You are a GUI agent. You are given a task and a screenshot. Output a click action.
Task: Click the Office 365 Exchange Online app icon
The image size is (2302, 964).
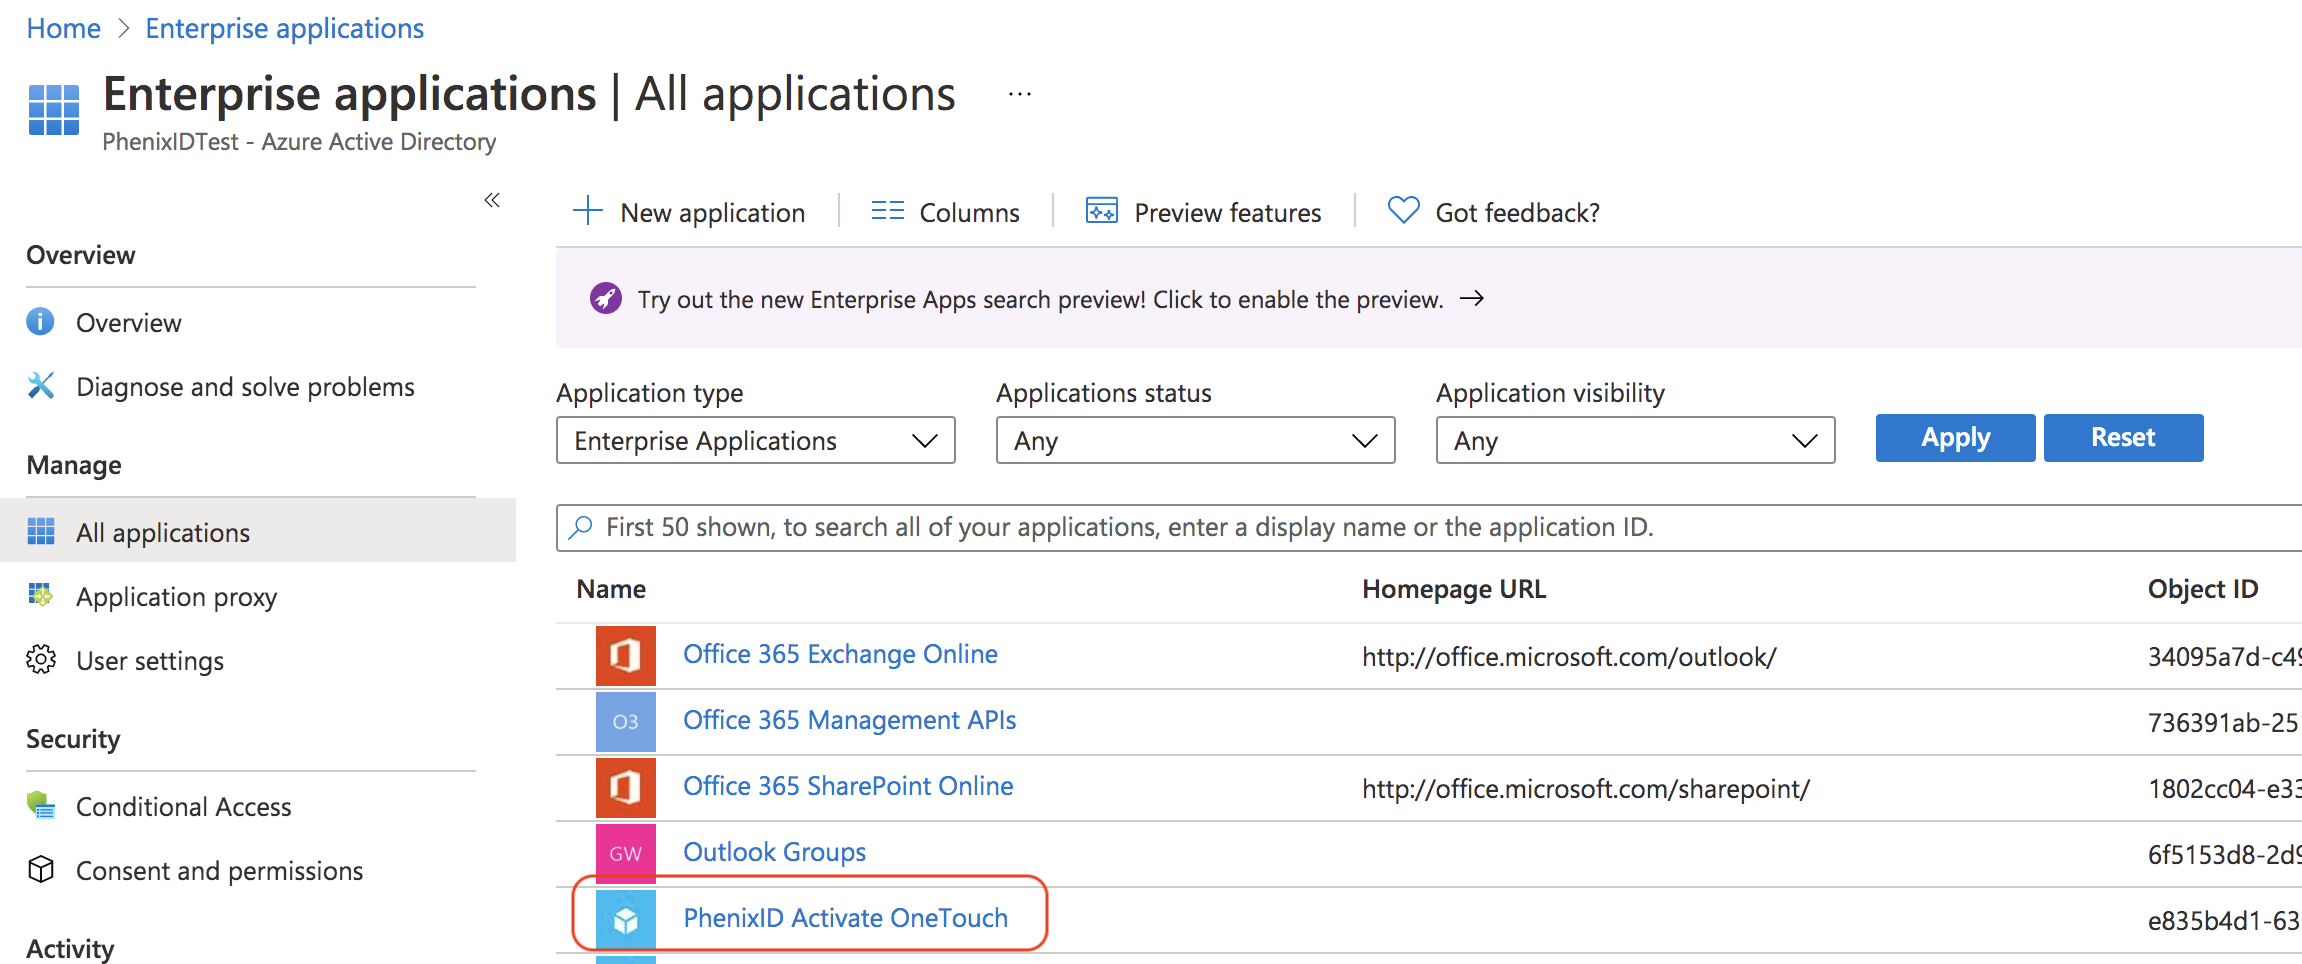[x=625, y=656]
